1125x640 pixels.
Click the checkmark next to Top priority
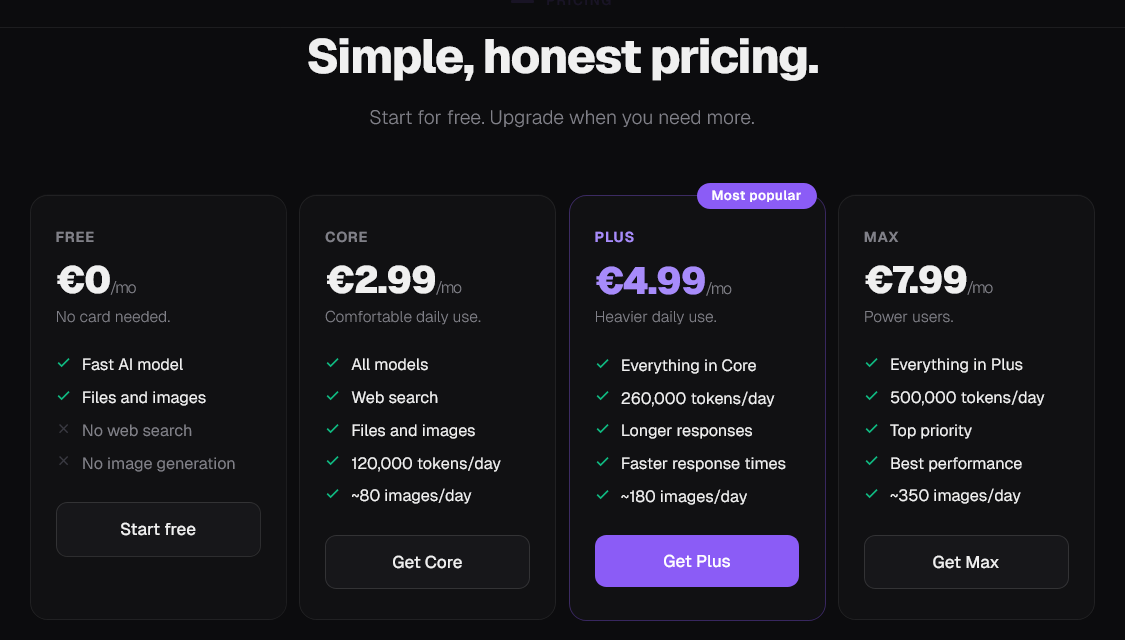pyautogui.click(x=872, y=430)
